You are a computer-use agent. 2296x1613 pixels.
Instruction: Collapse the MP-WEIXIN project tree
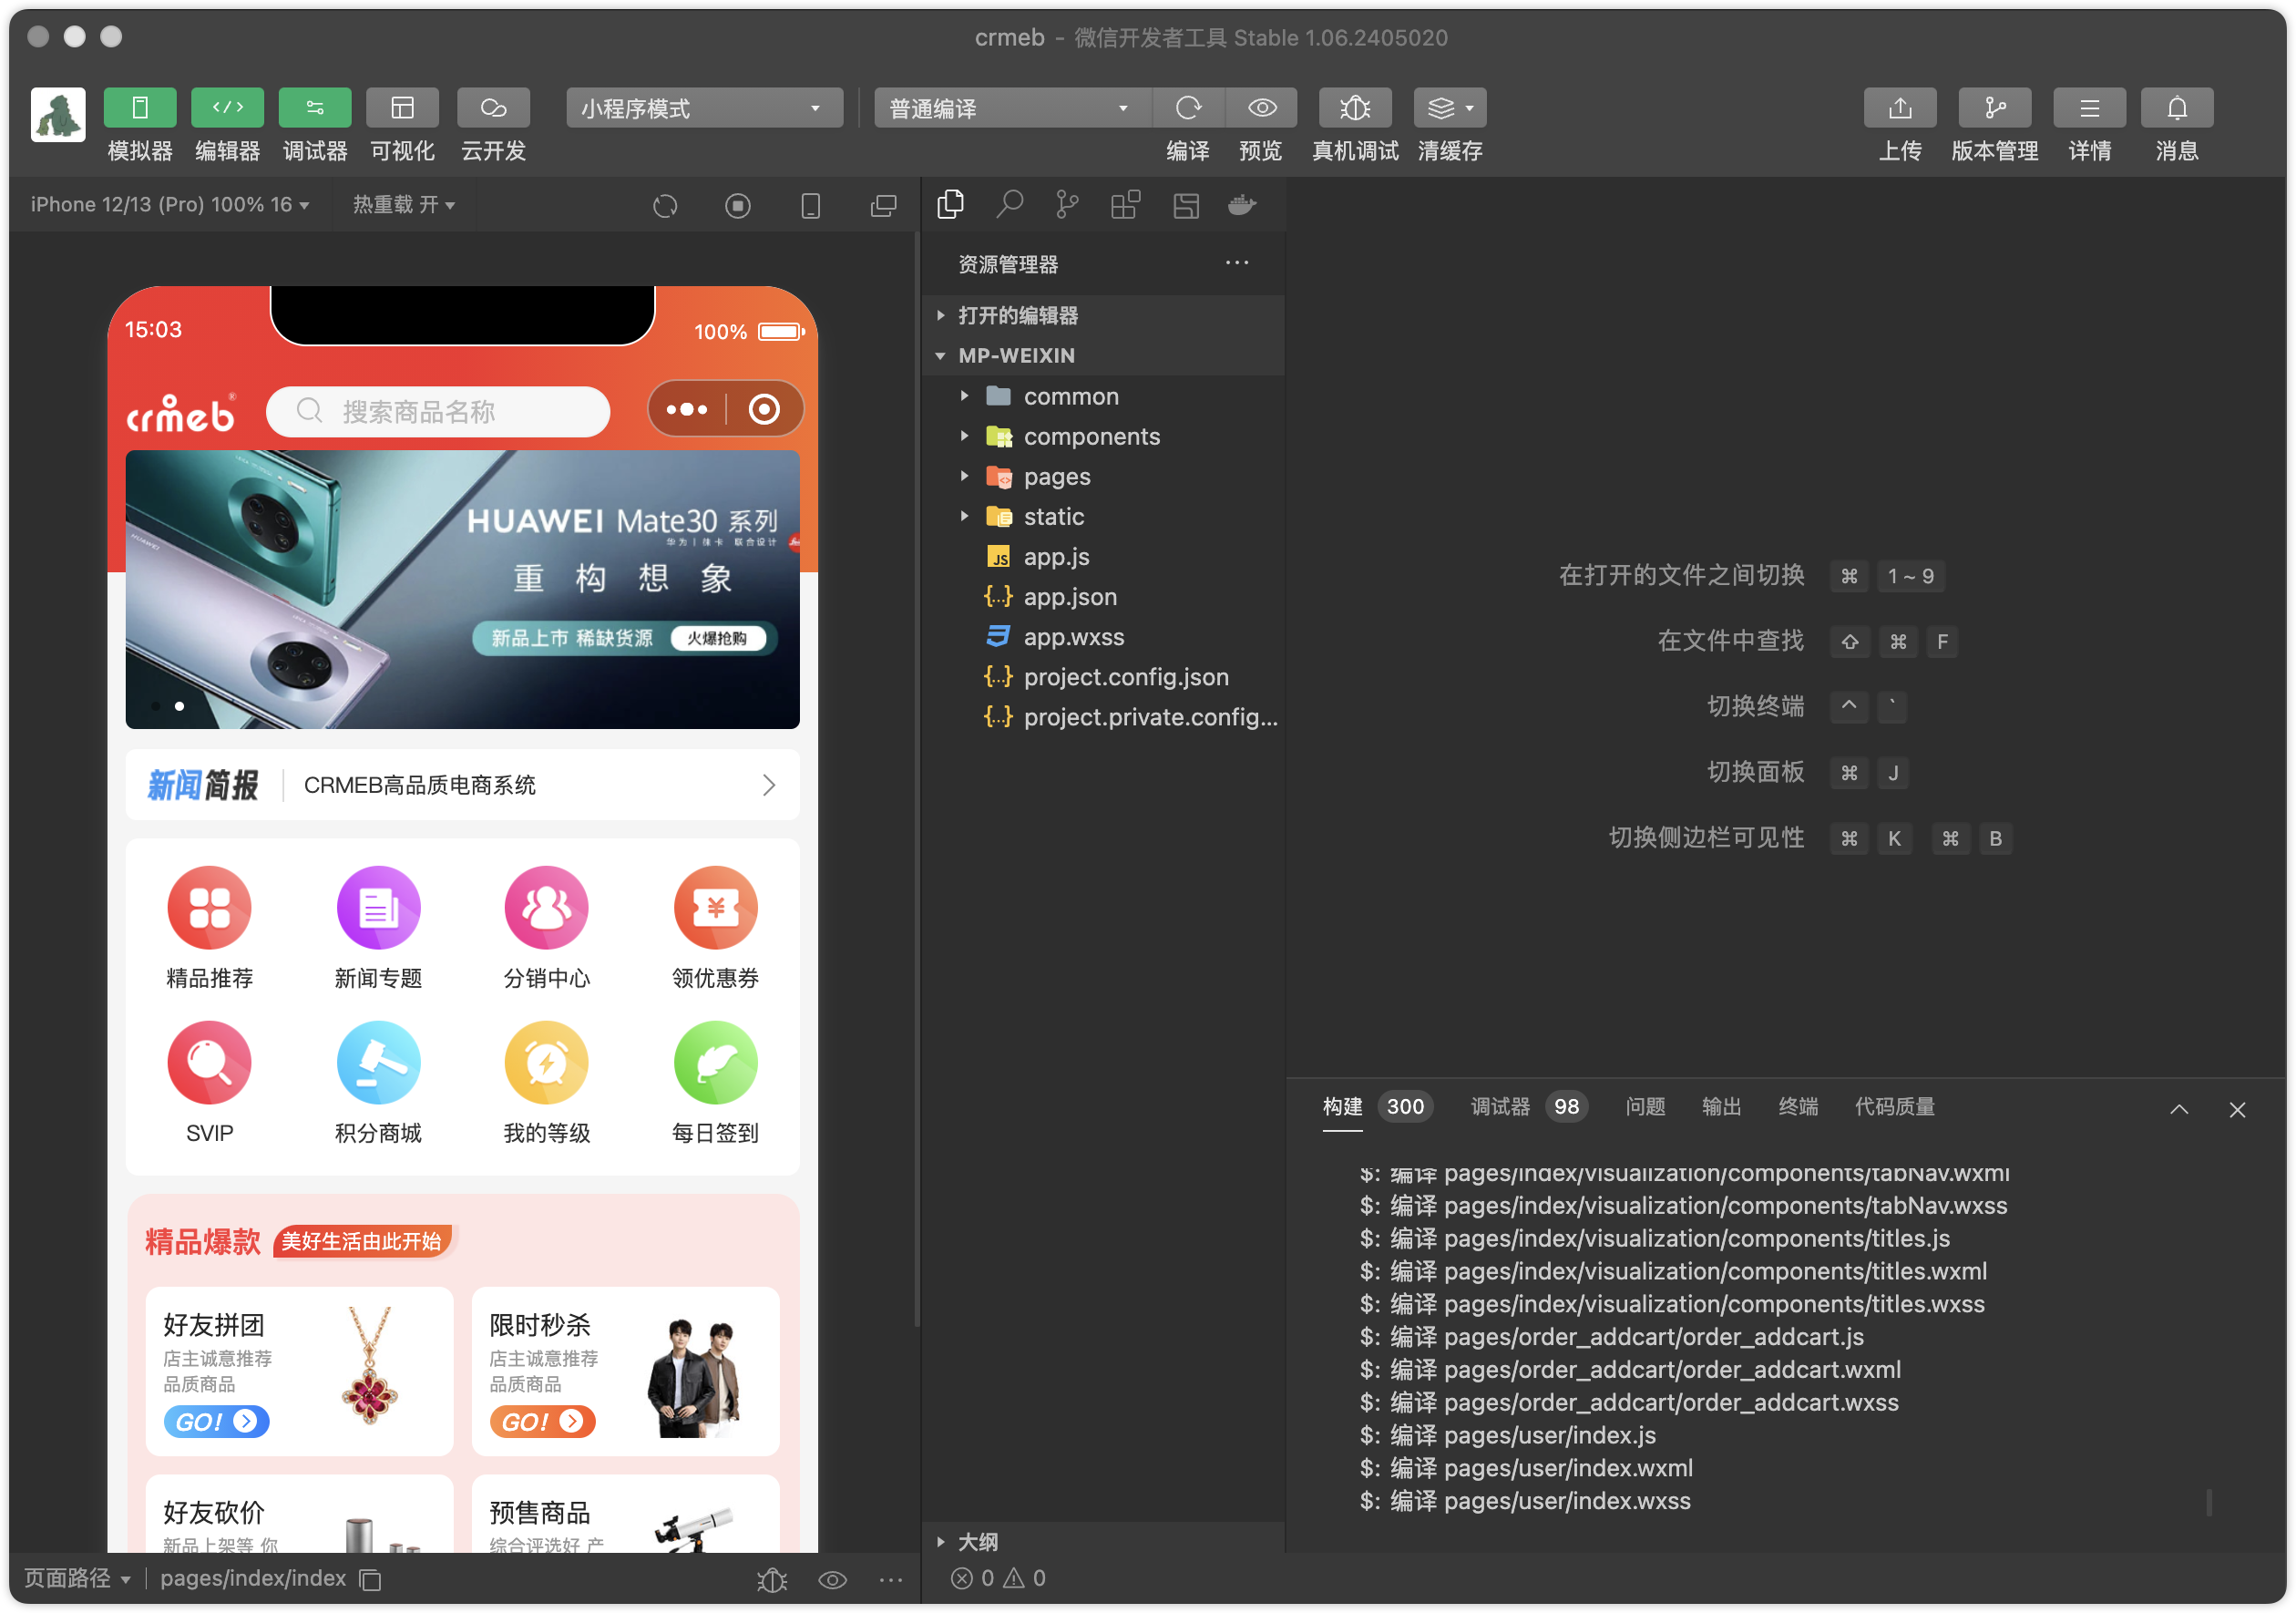[x=1104, y=356]
